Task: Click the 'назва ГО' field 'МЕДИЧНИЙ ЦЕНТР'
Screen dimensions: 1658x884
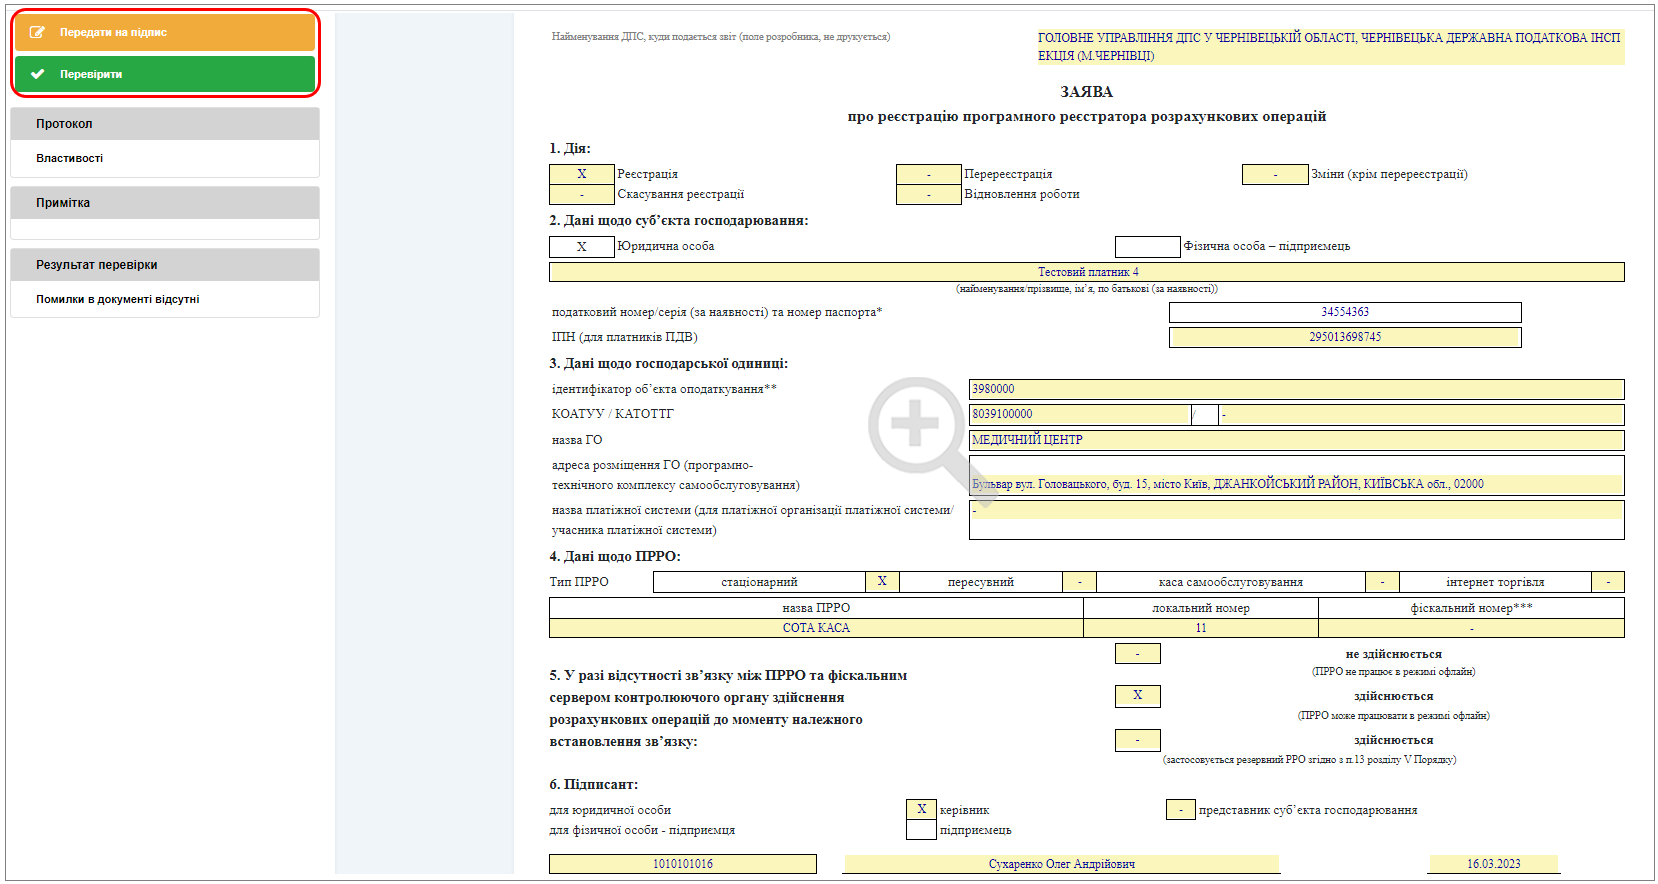Action: tap(1296, 440)
